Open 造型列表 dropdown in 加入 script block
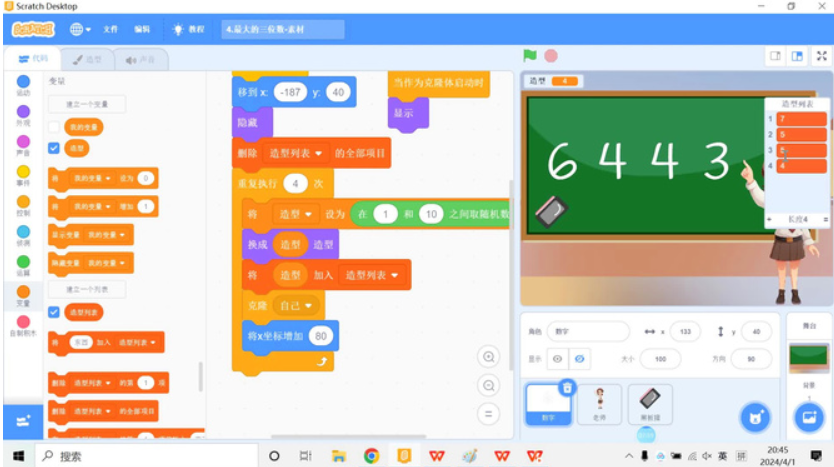 pyautogui.click(x=371, y=275)
